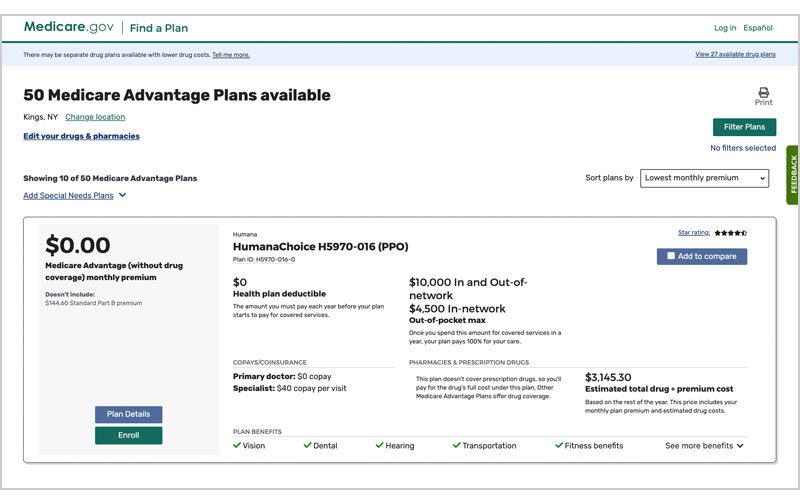The height and width of the screenshot is (500, 800).
Task: Open Plan Details for HumanaChoice plan
Action: point(129,414)
